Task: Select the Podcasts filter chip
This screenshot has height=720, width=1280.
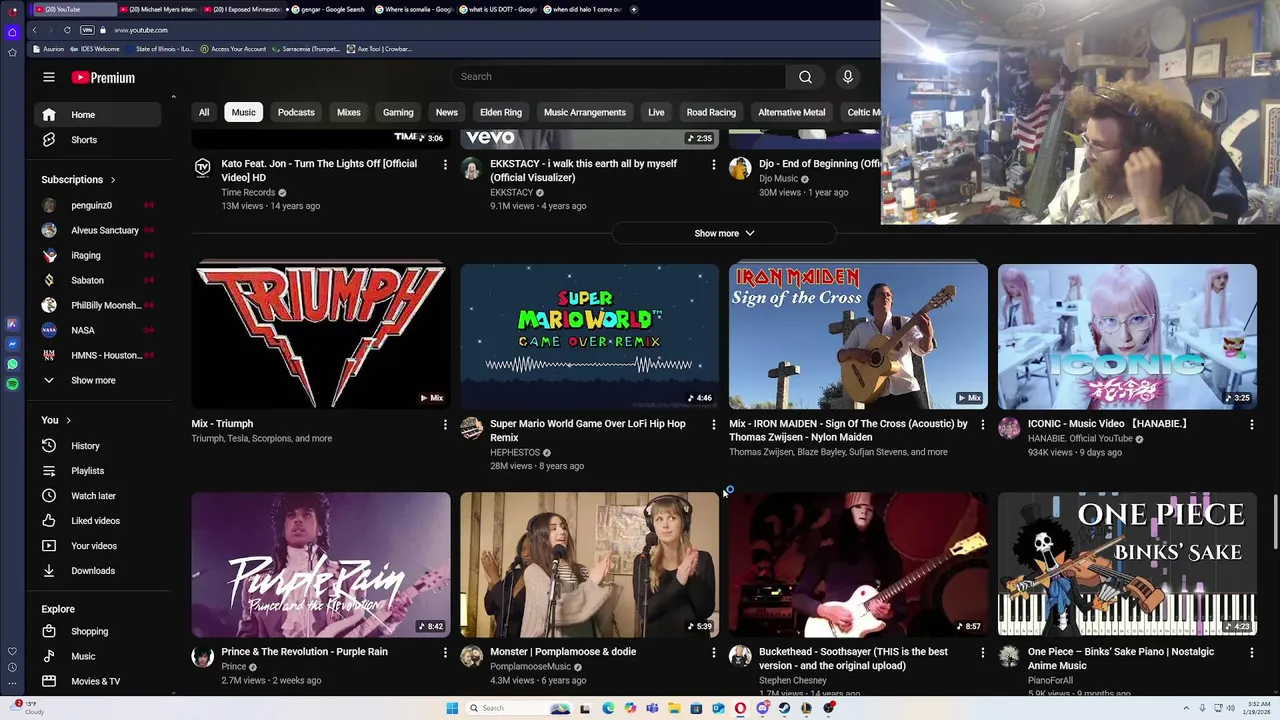Action: (x=296, y=112)
